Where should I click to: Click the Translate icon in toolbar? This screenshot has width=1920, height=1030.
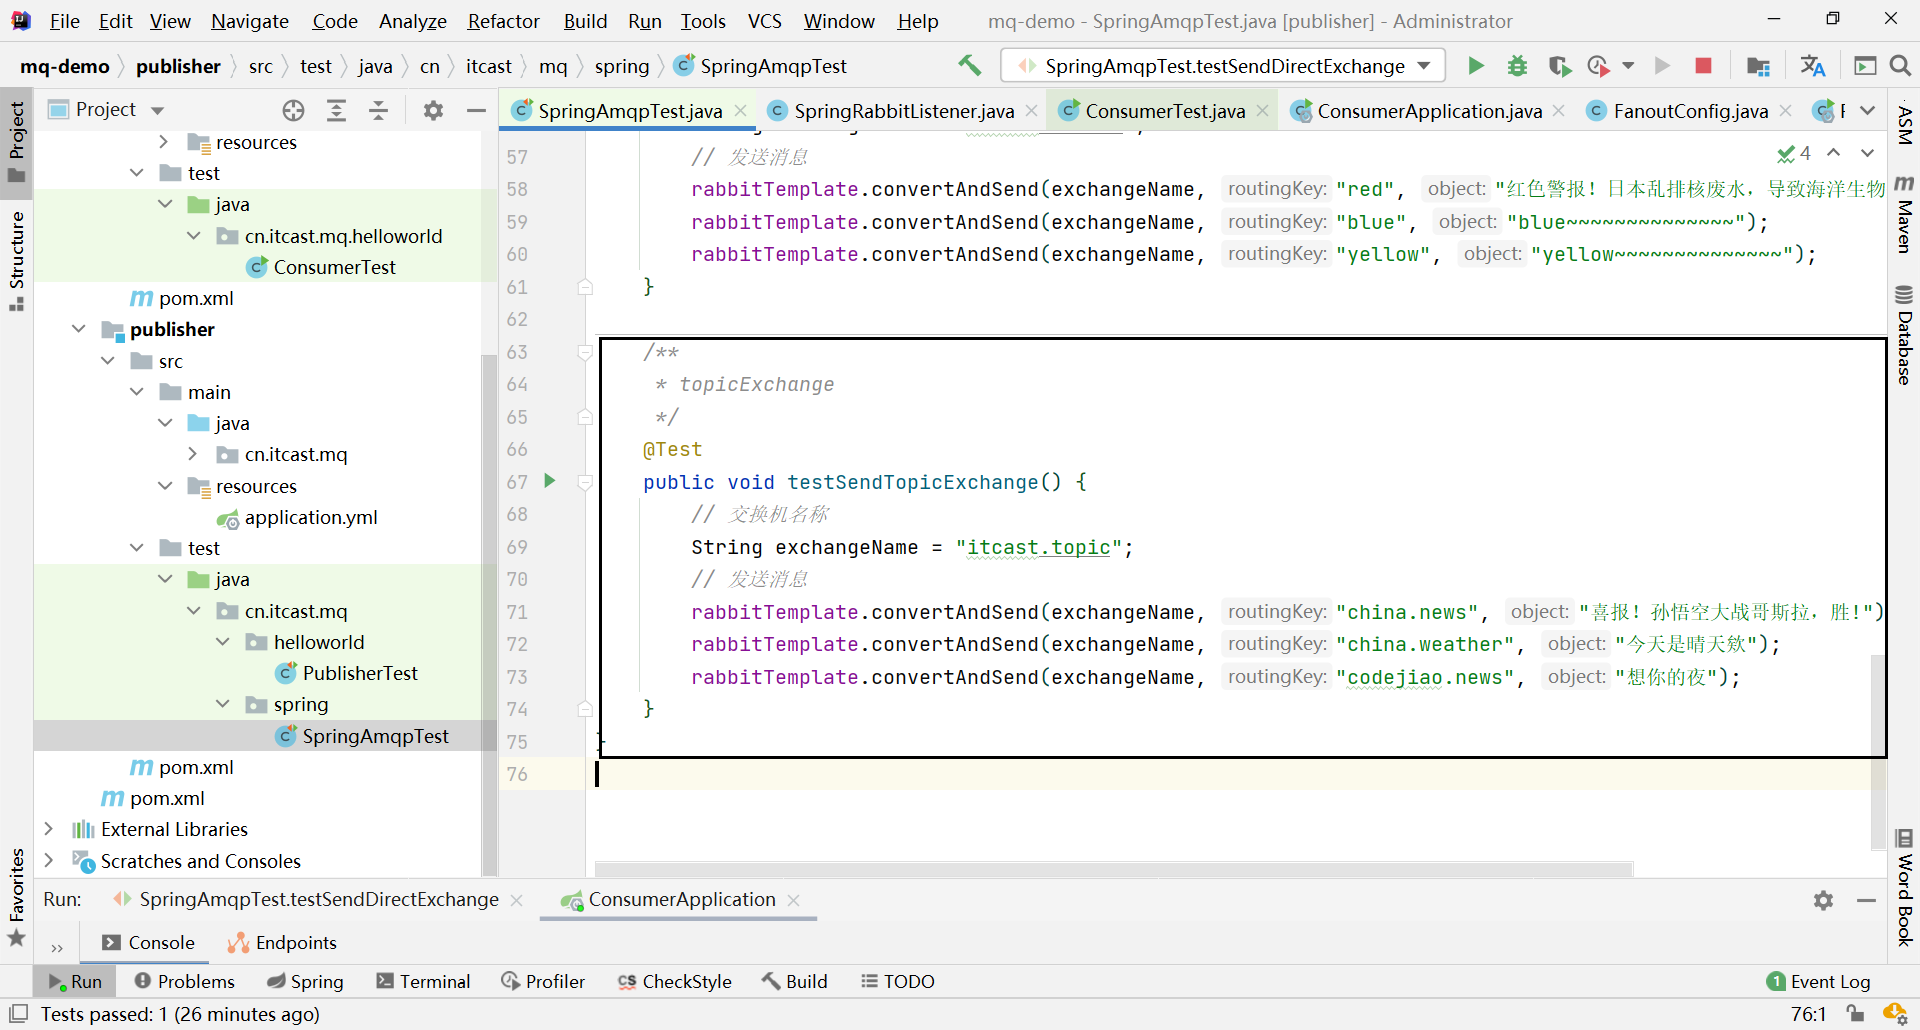point(1812,66)
